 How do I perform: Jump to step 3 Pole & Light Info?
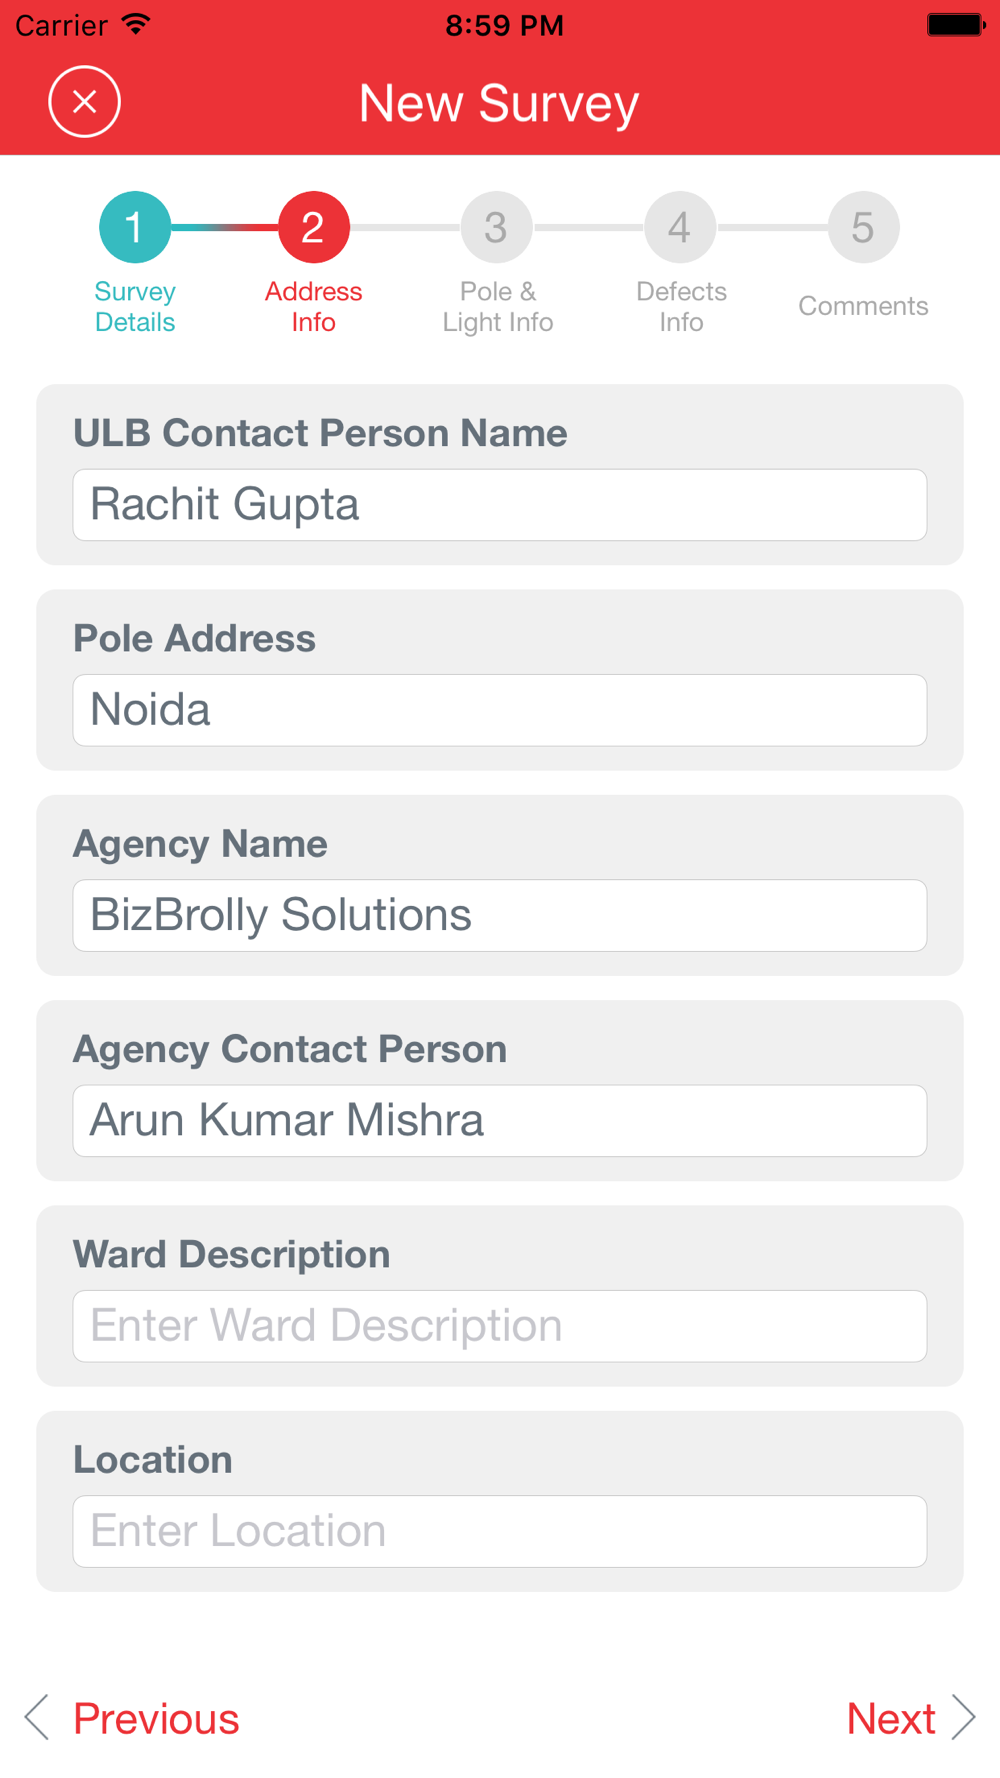click(x=496, y=227)
